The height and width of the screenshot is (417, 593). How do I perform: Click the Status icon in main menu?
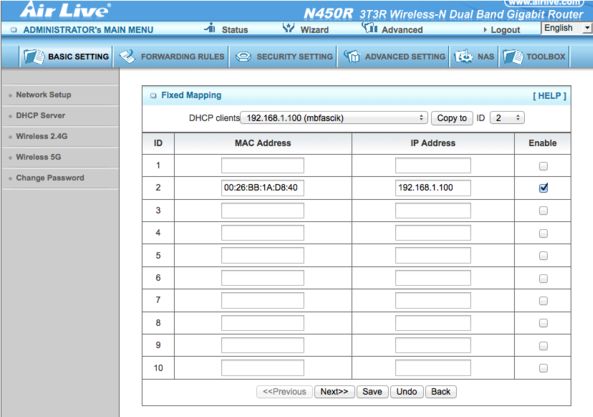(210, 28)
